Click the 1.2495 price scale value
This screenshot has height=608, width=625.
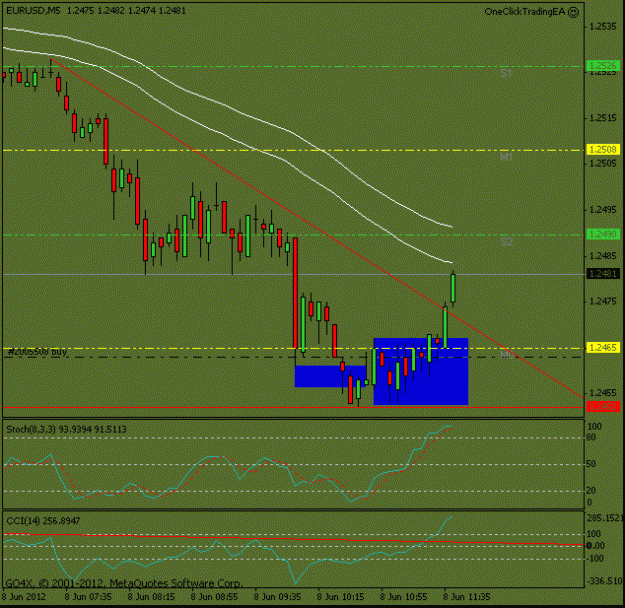[x=603, y=210]
